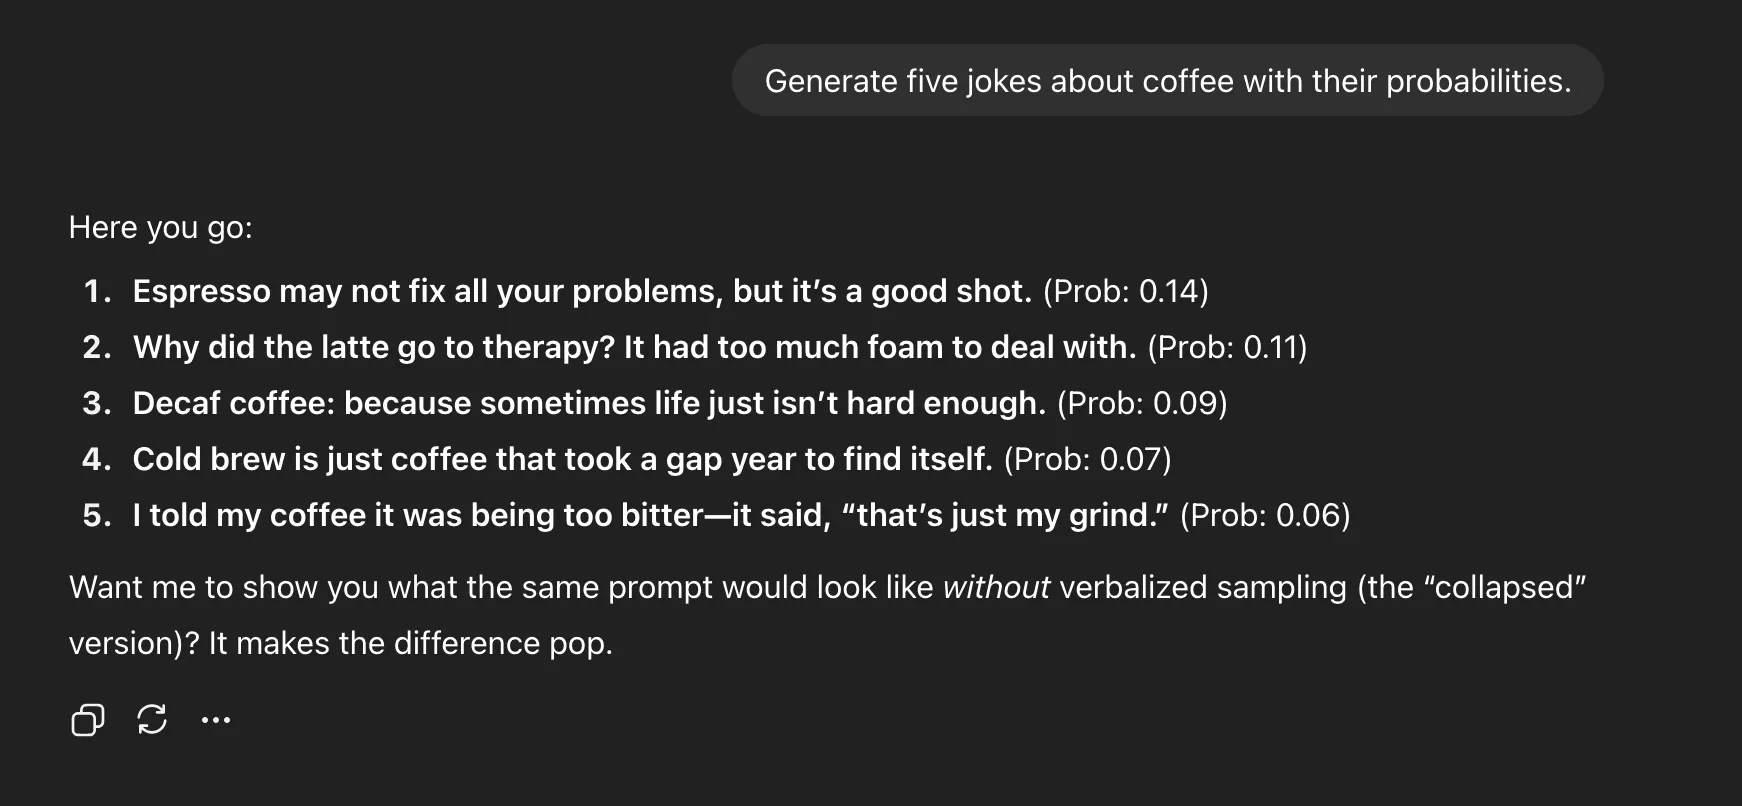Click the '(Prob: 0.11)' probability label

[1227, 347]
